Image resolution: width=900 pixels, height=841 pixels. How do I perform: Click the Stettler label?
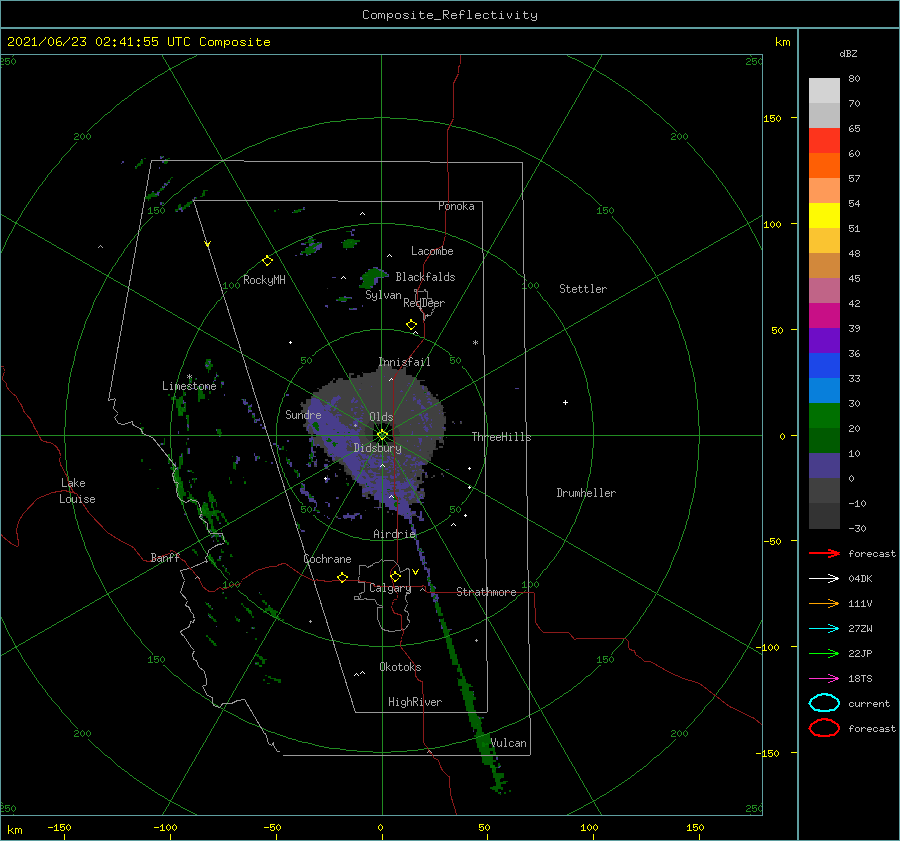(x=583, y=289)
